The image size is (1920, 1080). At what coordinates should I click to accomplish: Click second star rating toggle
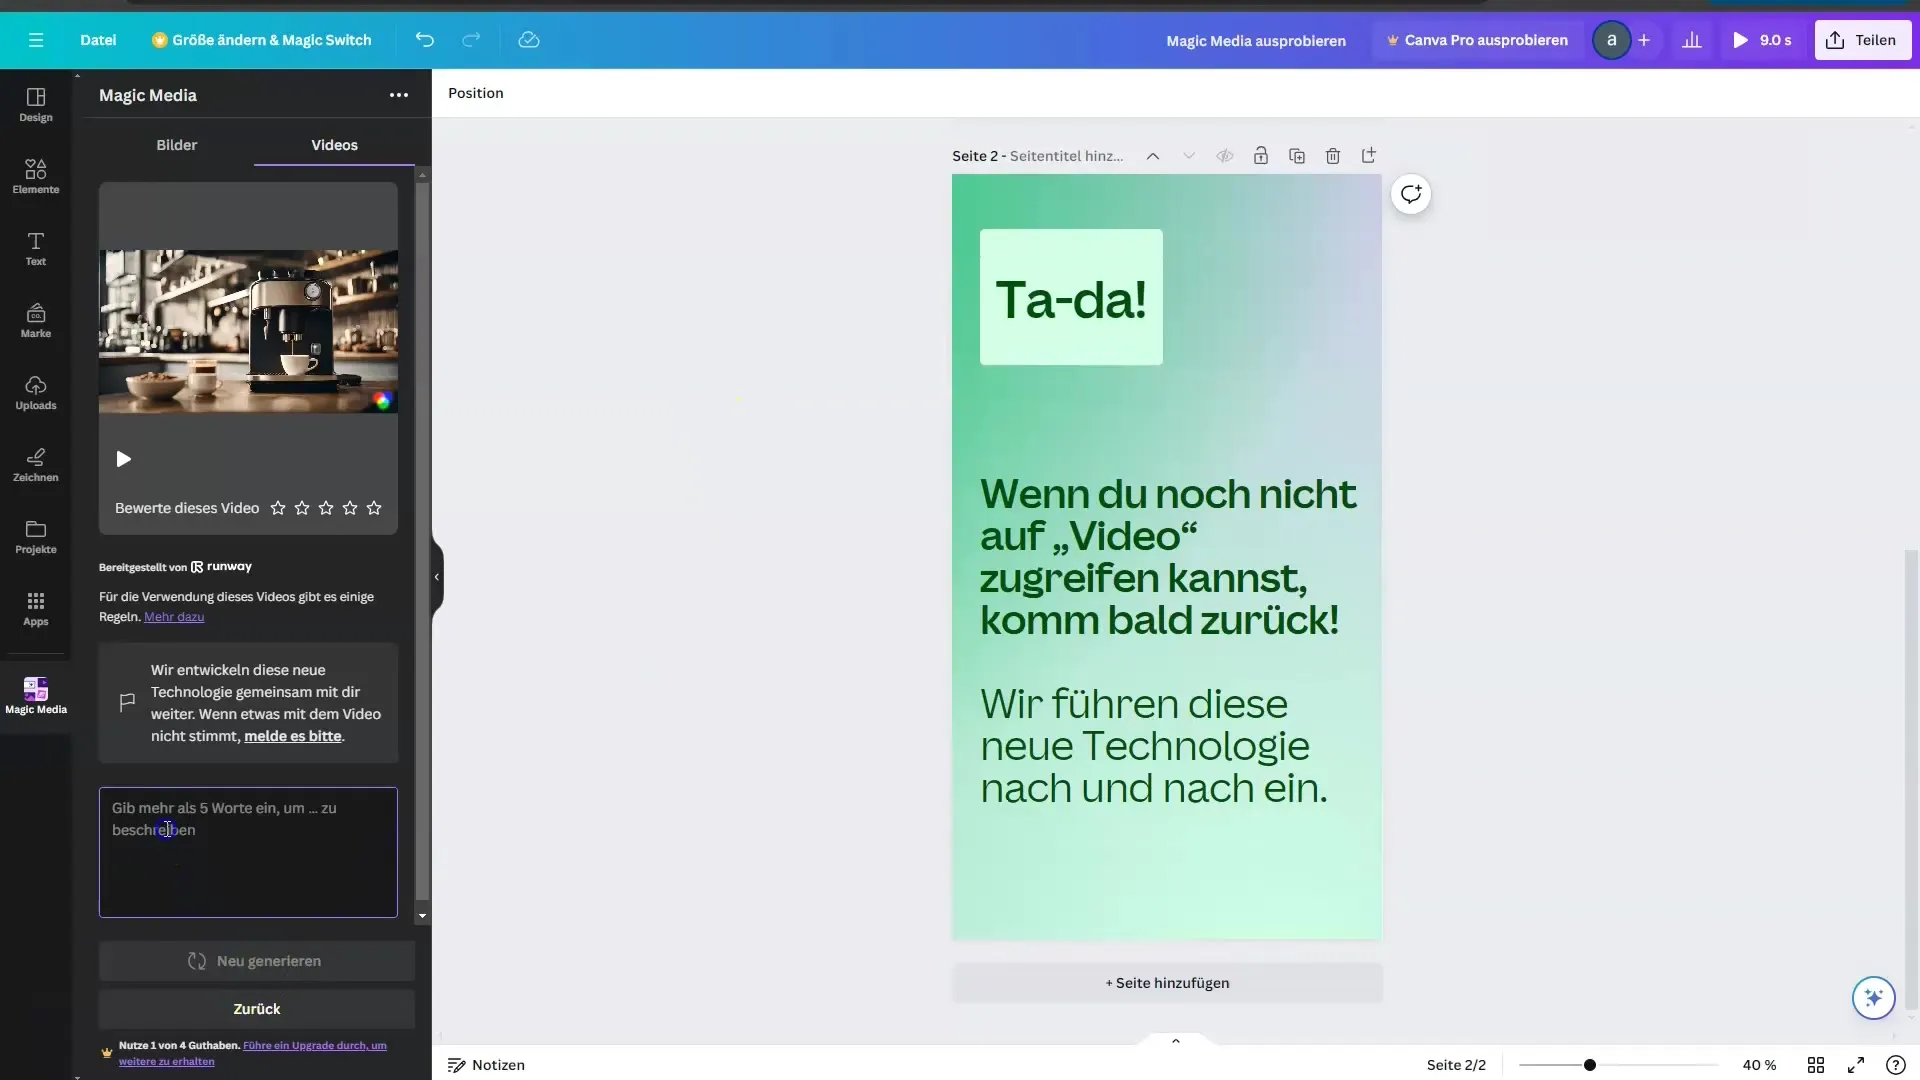pos(302,508)
